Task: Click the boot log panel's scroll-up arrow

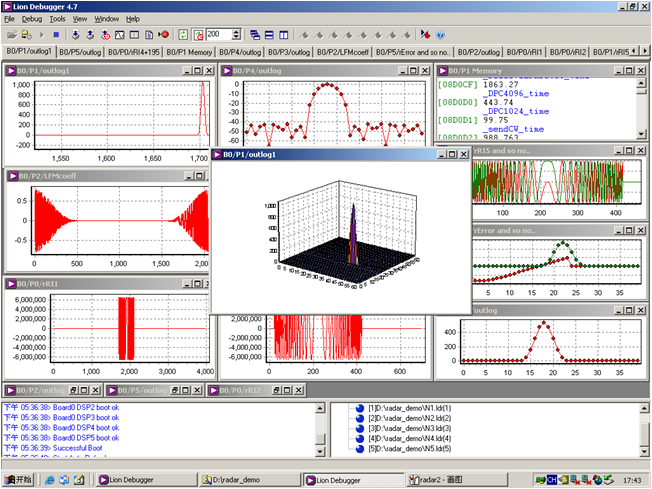Action: click(x=320, y=408)
